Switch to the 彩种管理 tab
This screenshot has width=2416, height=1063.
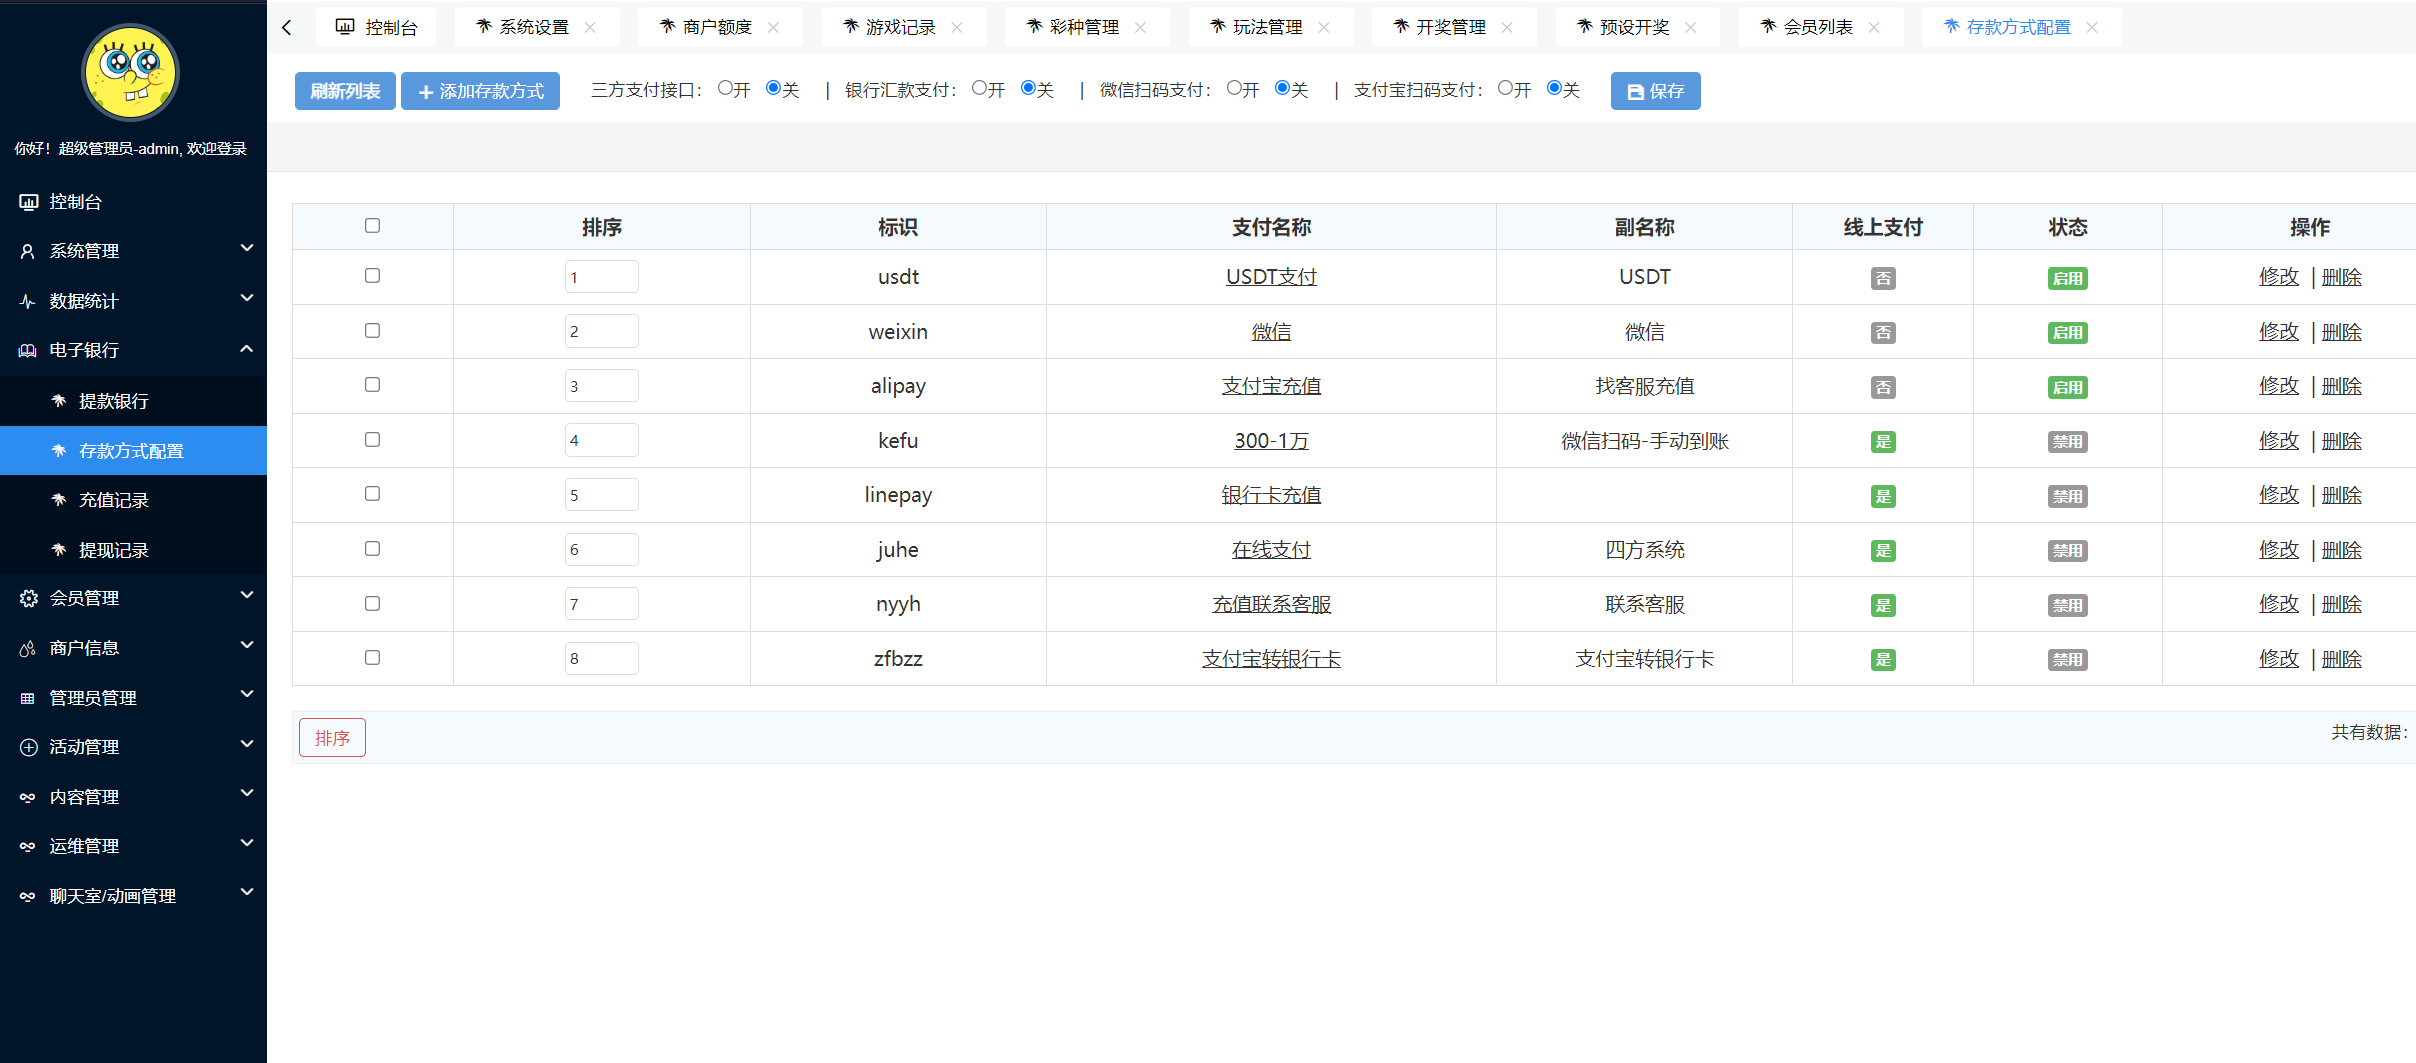[1083, 27]
